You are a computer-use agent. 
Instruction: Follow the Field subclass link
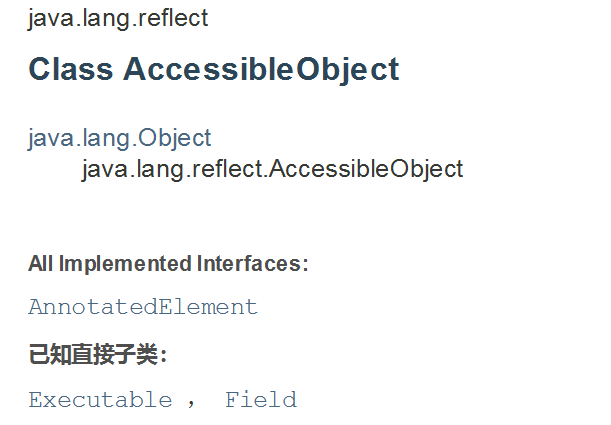click(x=261, y=400)
